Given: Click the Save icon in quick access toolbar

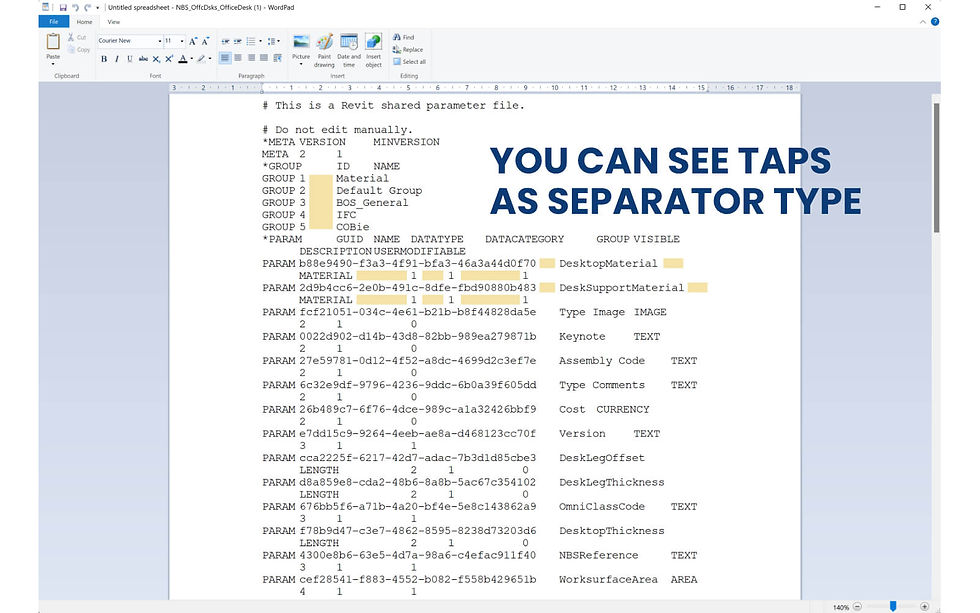Looking at the screenshot, I should pos(62,7).
